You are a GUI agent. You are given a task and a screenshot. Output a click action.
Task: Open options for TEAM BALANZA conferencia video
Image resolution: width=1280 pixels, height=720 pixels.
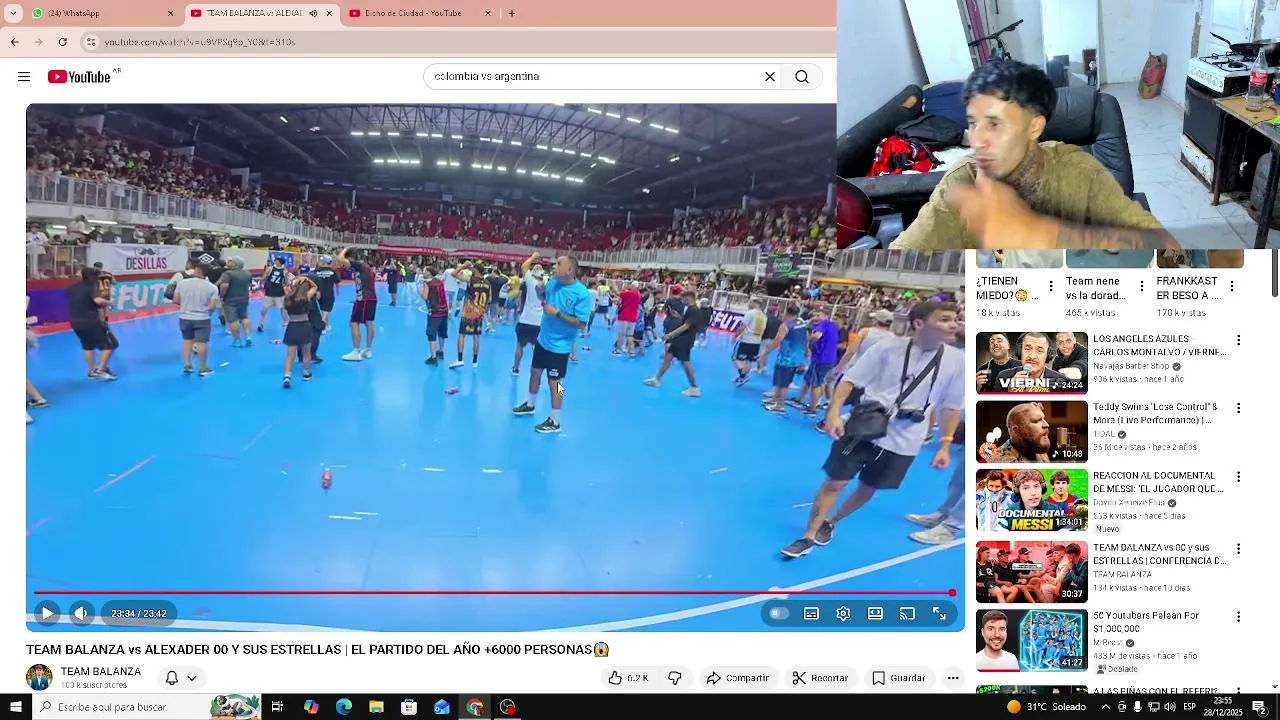(1238, 549)
